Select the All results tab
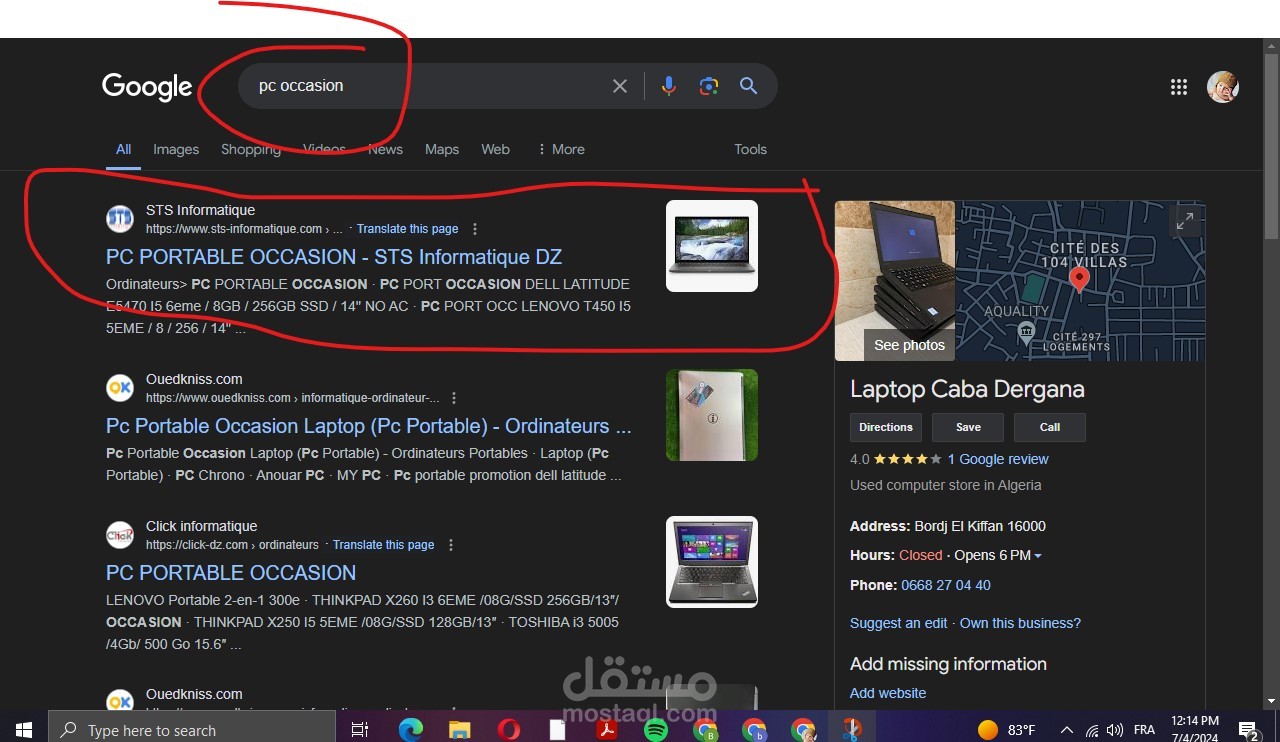 tap(123, 149)
